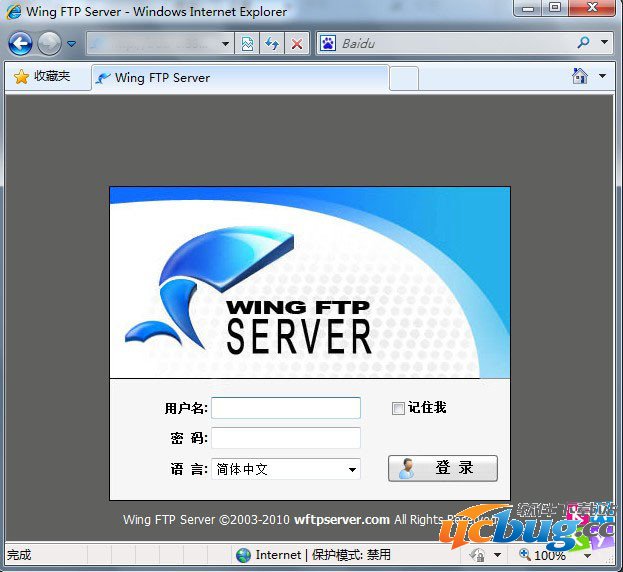This screenshot has height=572, width=623.
Task: Open the 语言 language dropdown 简体中文
Action: pyautogui.click(x=286, y=469)
